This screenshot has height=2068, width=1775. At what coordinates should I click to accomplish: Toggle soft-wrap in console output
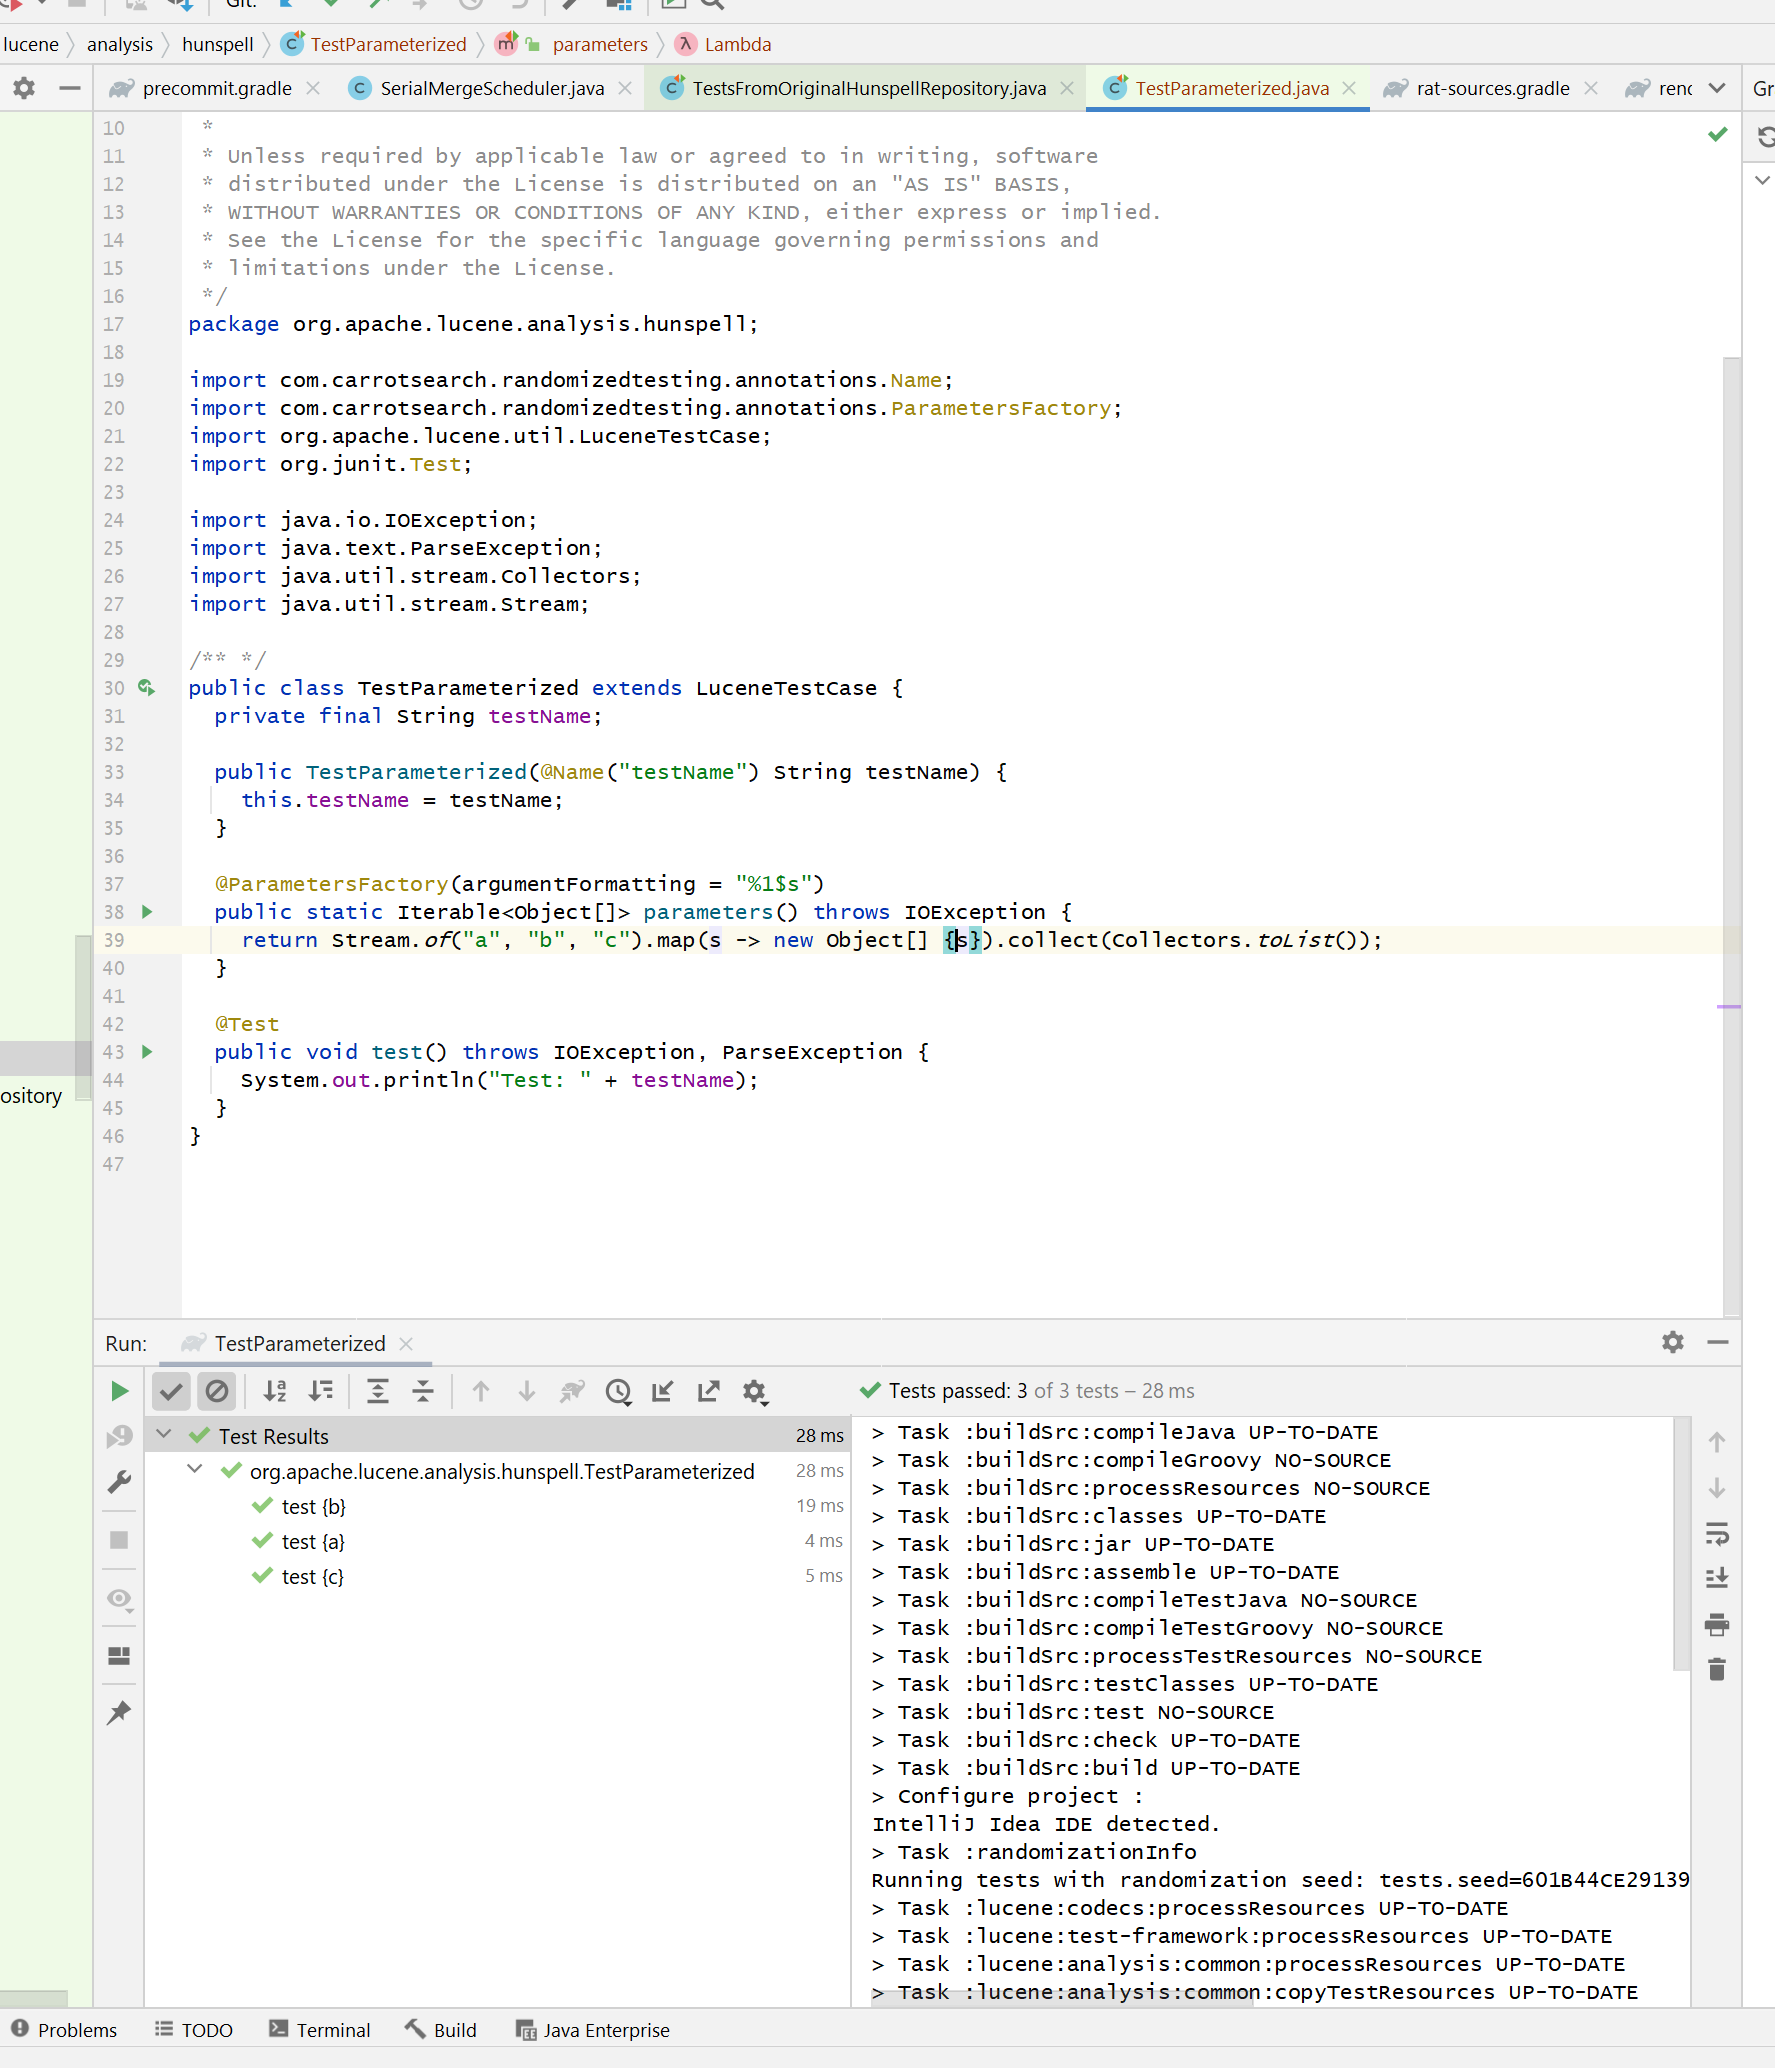[1717, 1533]
